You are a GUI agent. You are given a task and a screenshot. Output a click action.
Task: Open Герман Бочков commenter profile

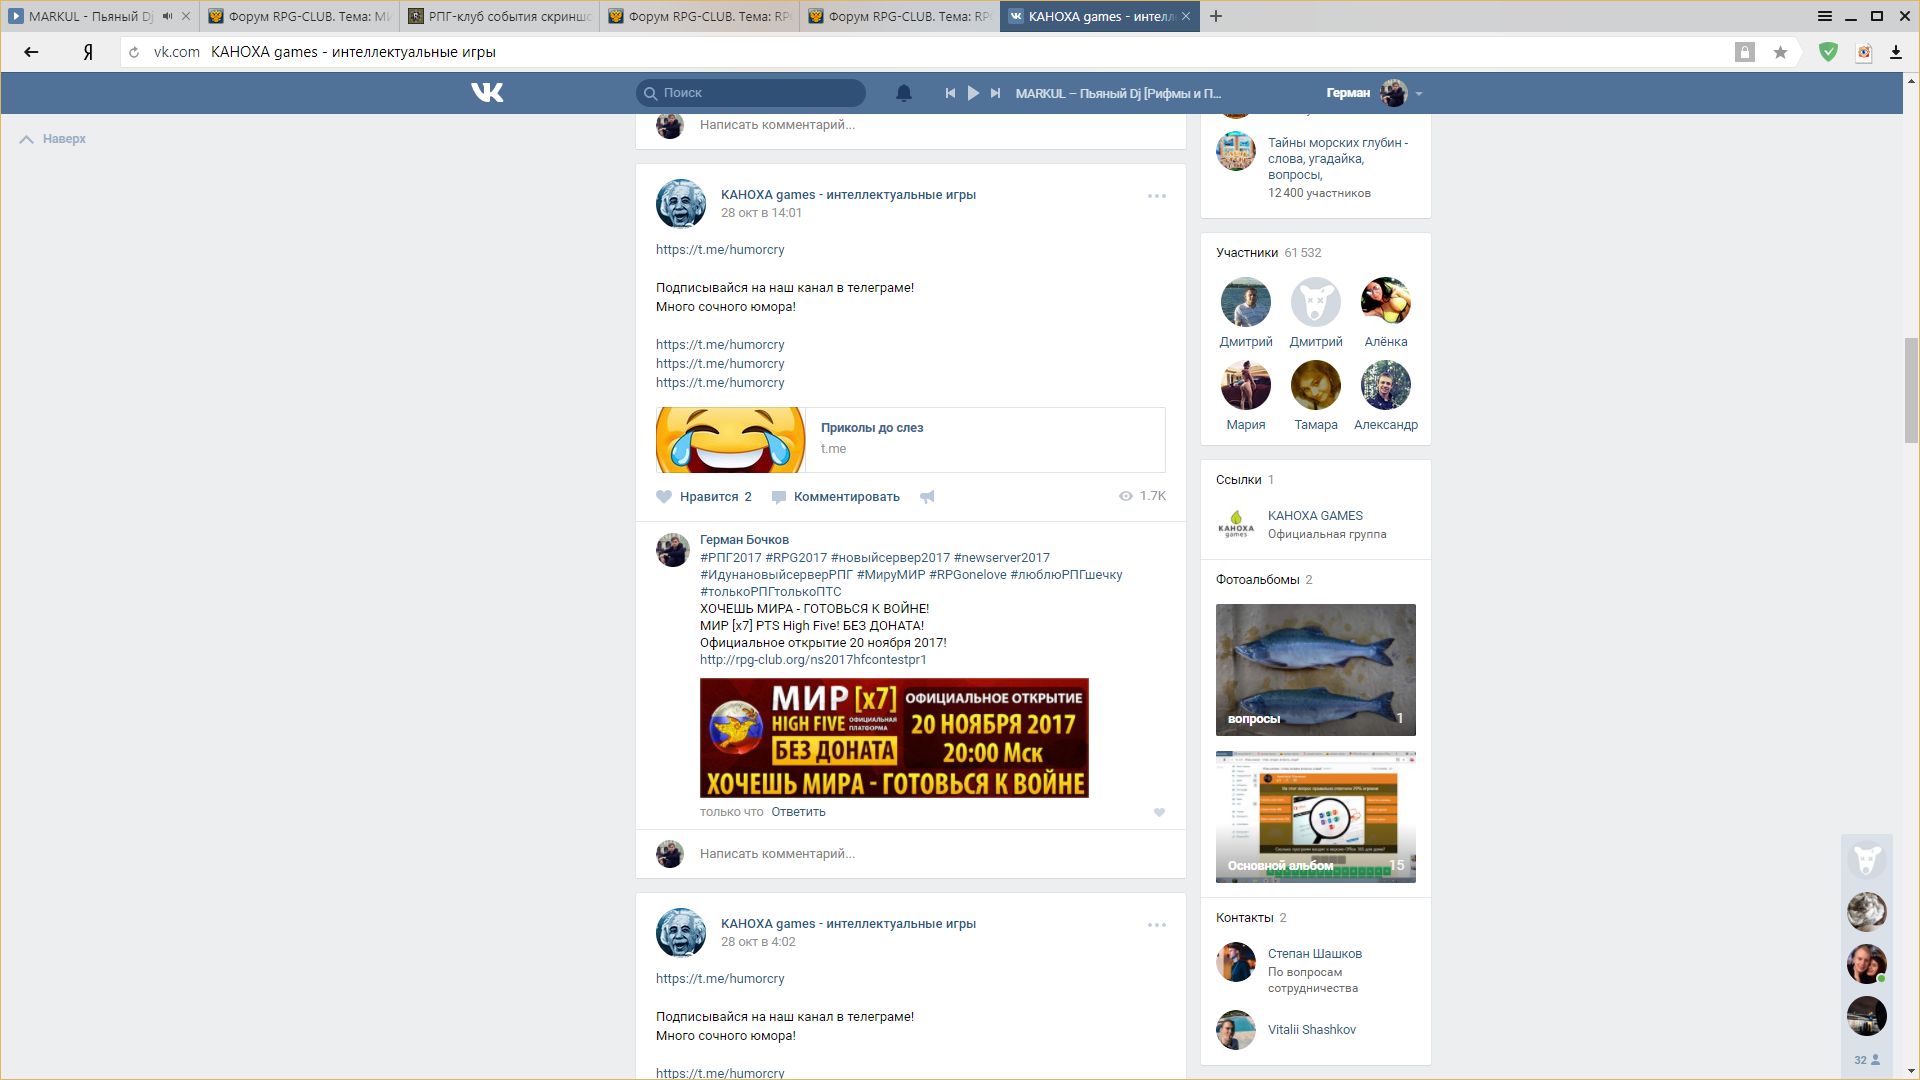(744, 540)
